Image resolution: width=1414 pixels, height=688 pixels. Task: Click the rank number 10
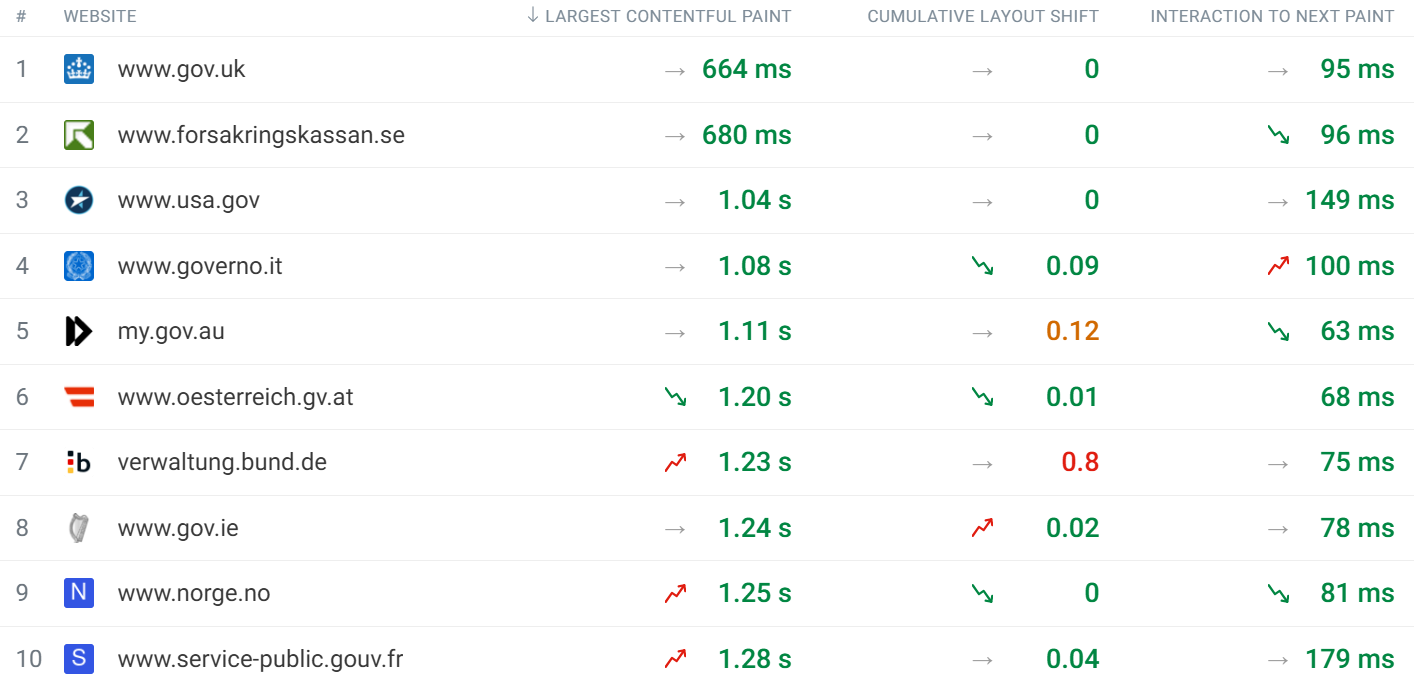(x=29, y=659)
